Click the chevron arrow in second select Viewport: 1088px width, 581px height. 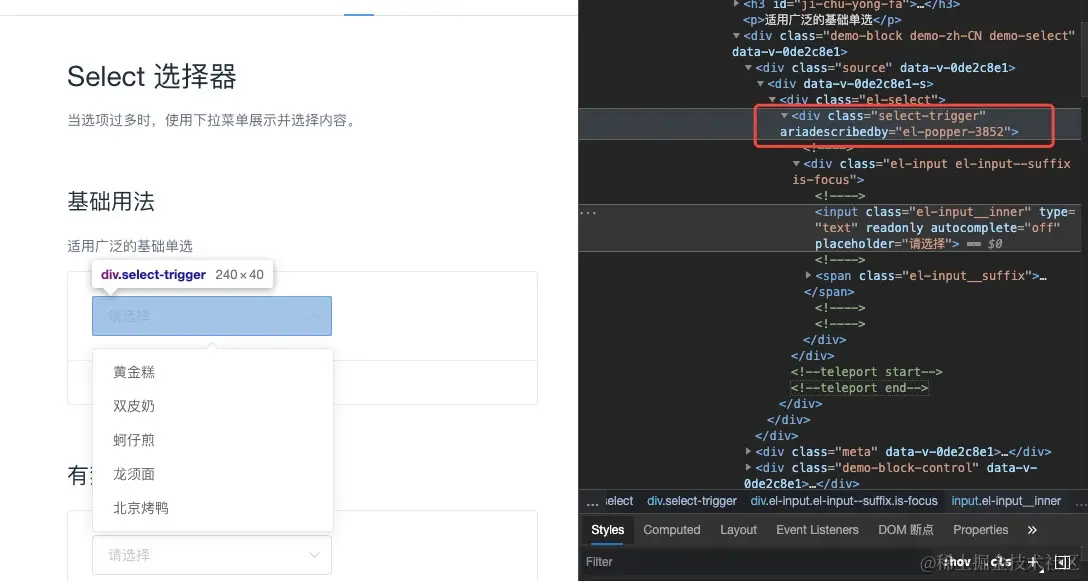pos(314,555)
